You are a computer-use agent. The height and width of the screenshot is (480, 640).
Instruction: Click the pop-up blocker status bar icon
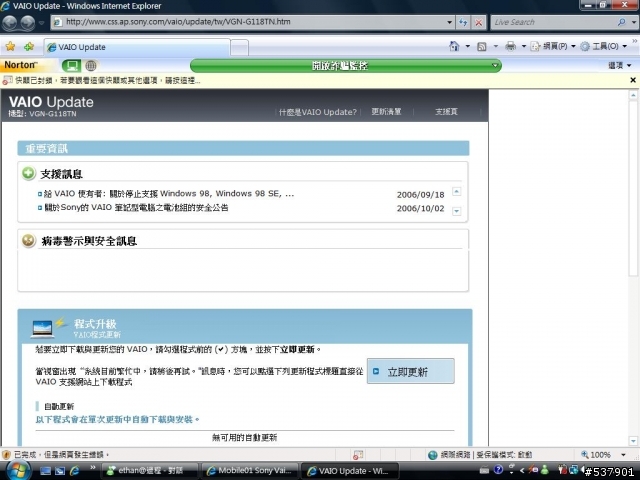click(x=358, y=455)
